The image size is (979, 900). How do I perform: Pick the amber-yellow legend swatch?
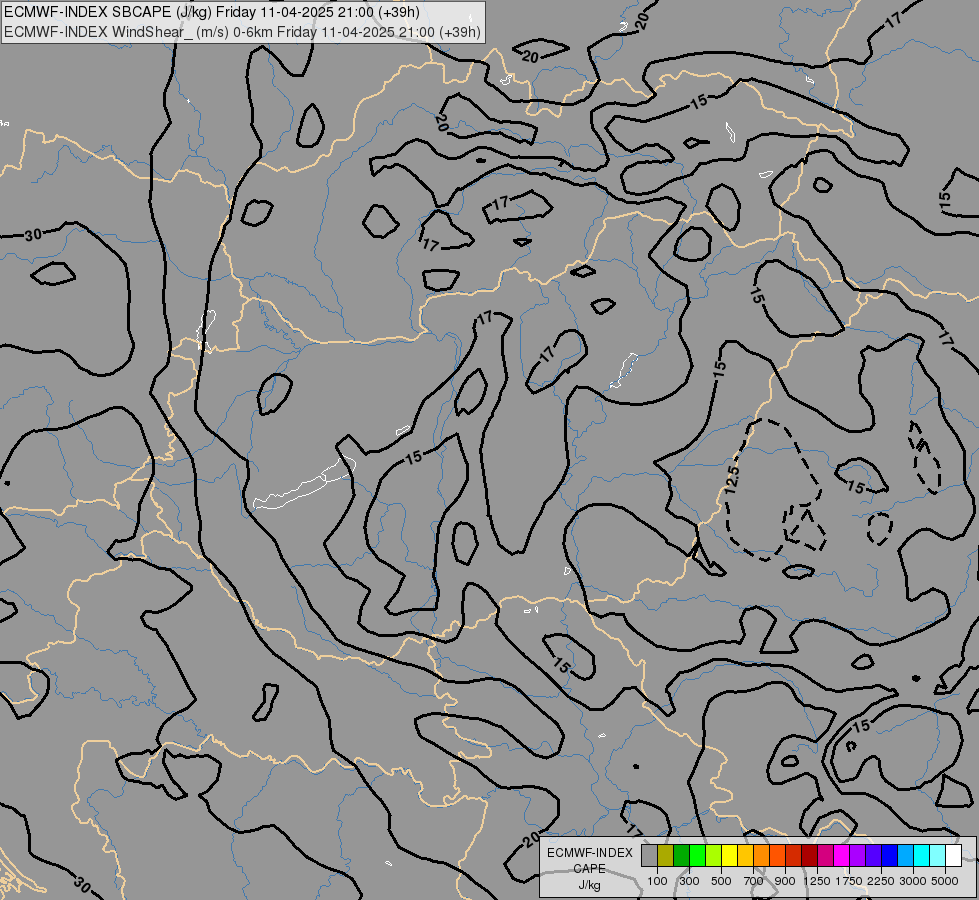(x=745, y=855)
